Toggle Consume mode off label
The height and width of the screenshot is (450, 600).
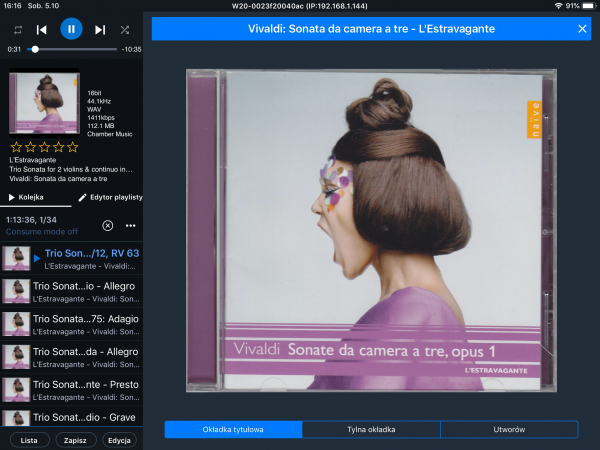(42, 232)
